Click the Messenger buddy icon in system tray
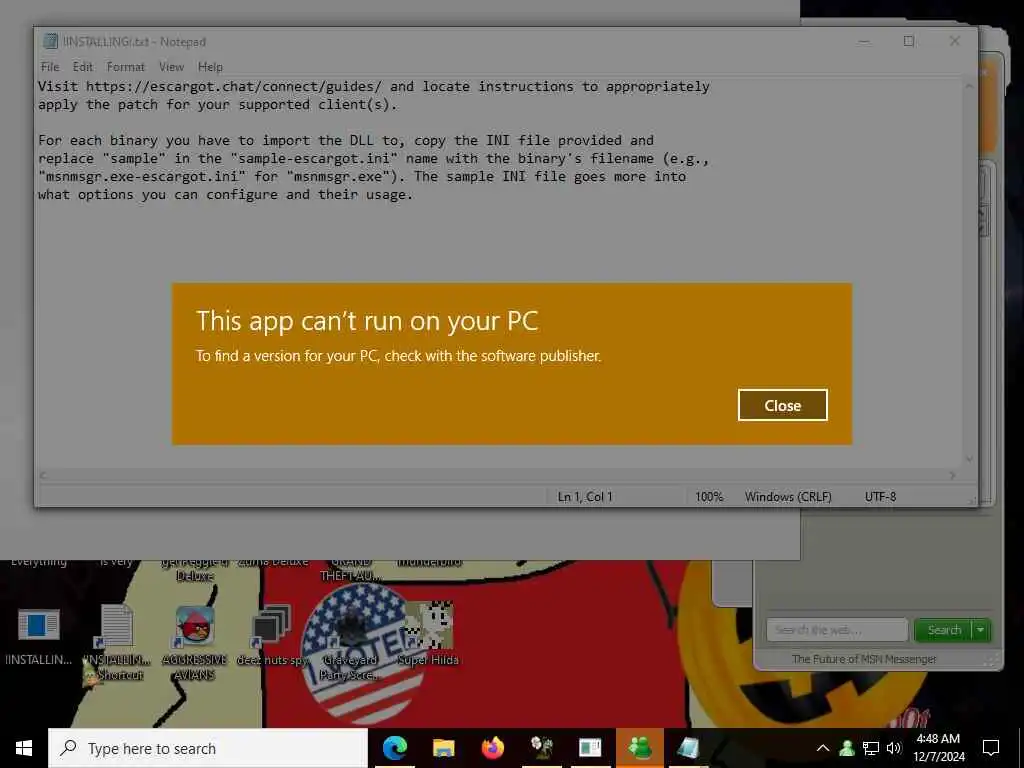This screenshot has width=1024, height=768. [x=847, y=748]
